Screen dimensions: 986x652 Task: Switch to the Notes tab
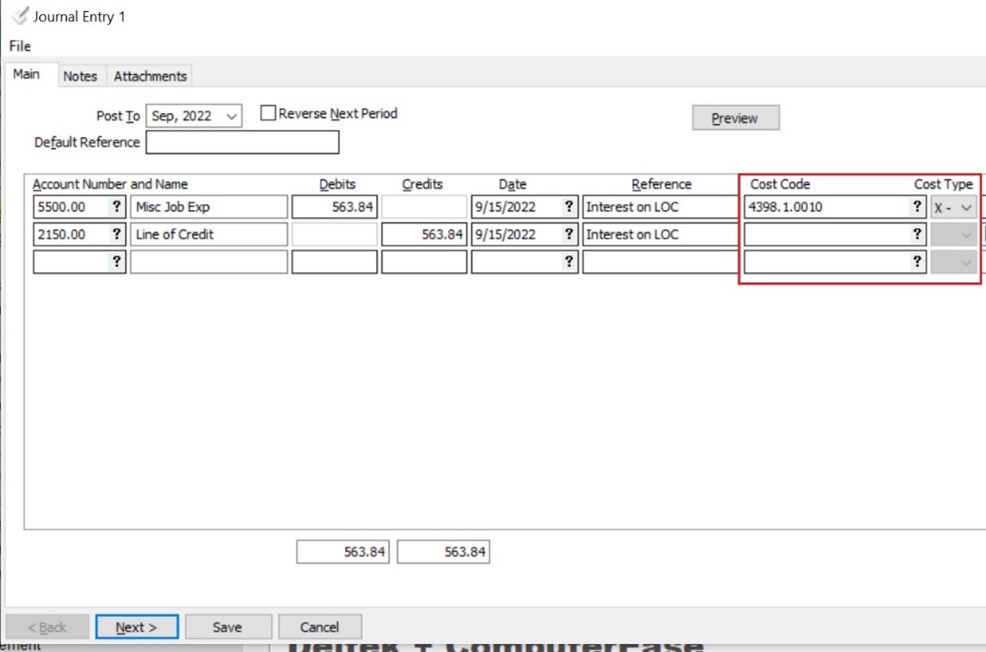pos(80,76)
